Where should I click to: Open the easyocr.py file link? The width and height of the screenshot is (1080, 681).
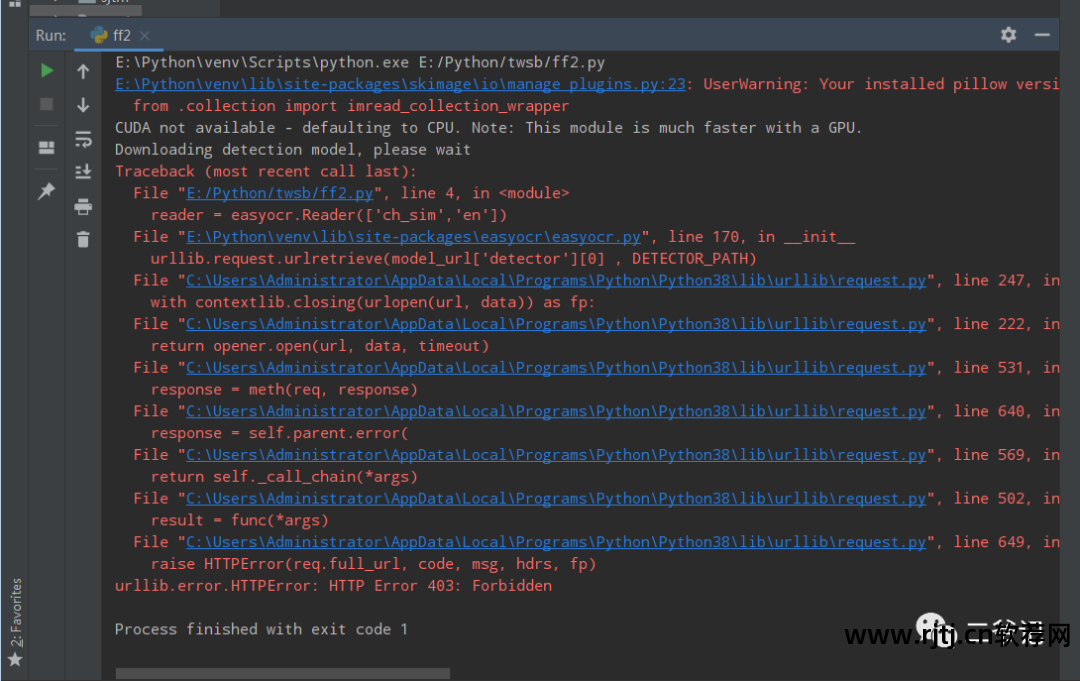pos(413,237)
